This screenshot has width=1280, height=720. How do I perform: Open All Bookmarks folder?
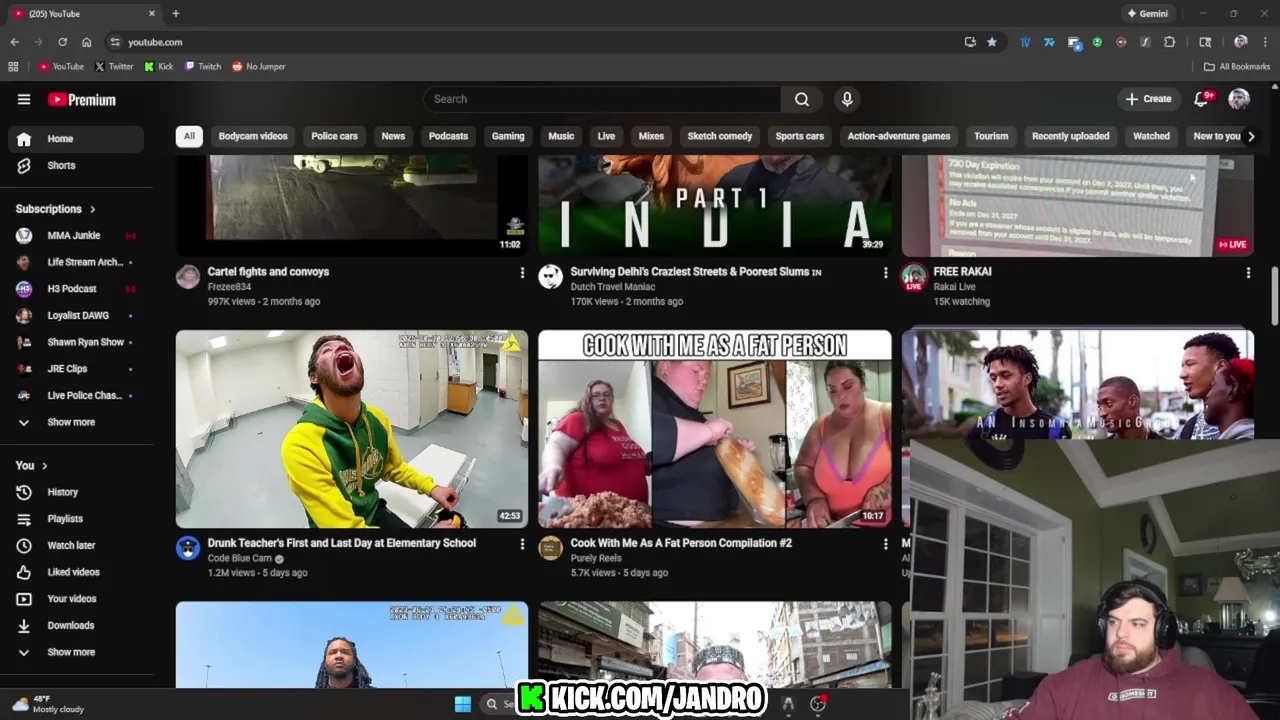click(x=1237, y=66)
